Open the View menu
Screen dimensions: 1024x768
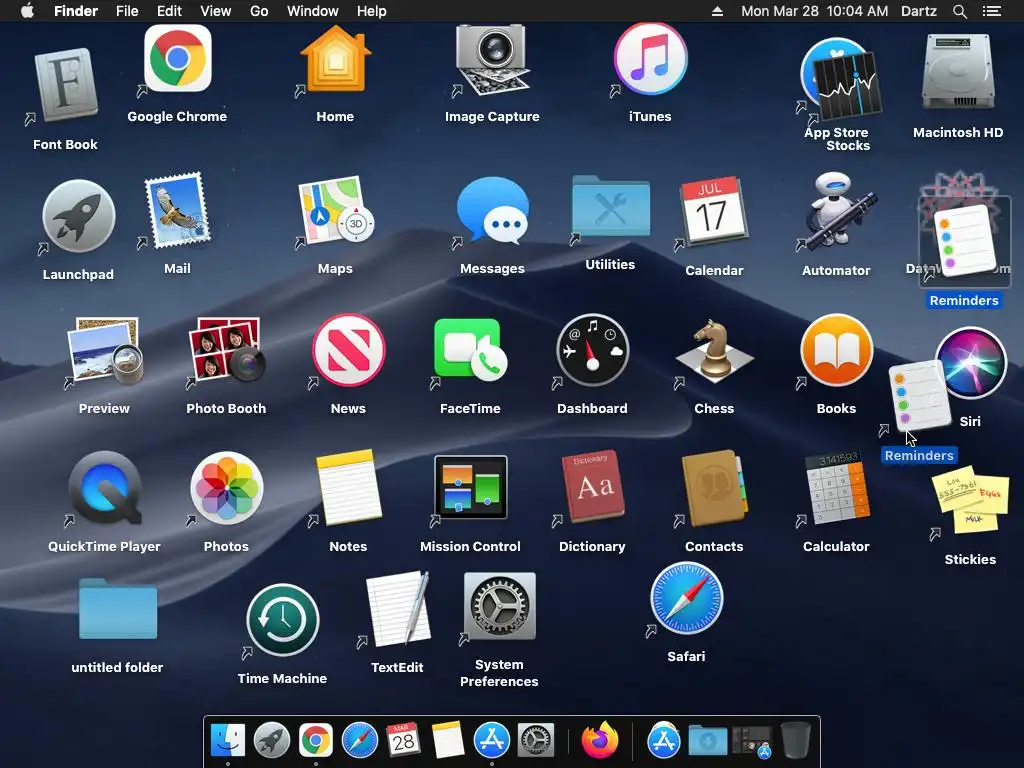click(216, 11)
